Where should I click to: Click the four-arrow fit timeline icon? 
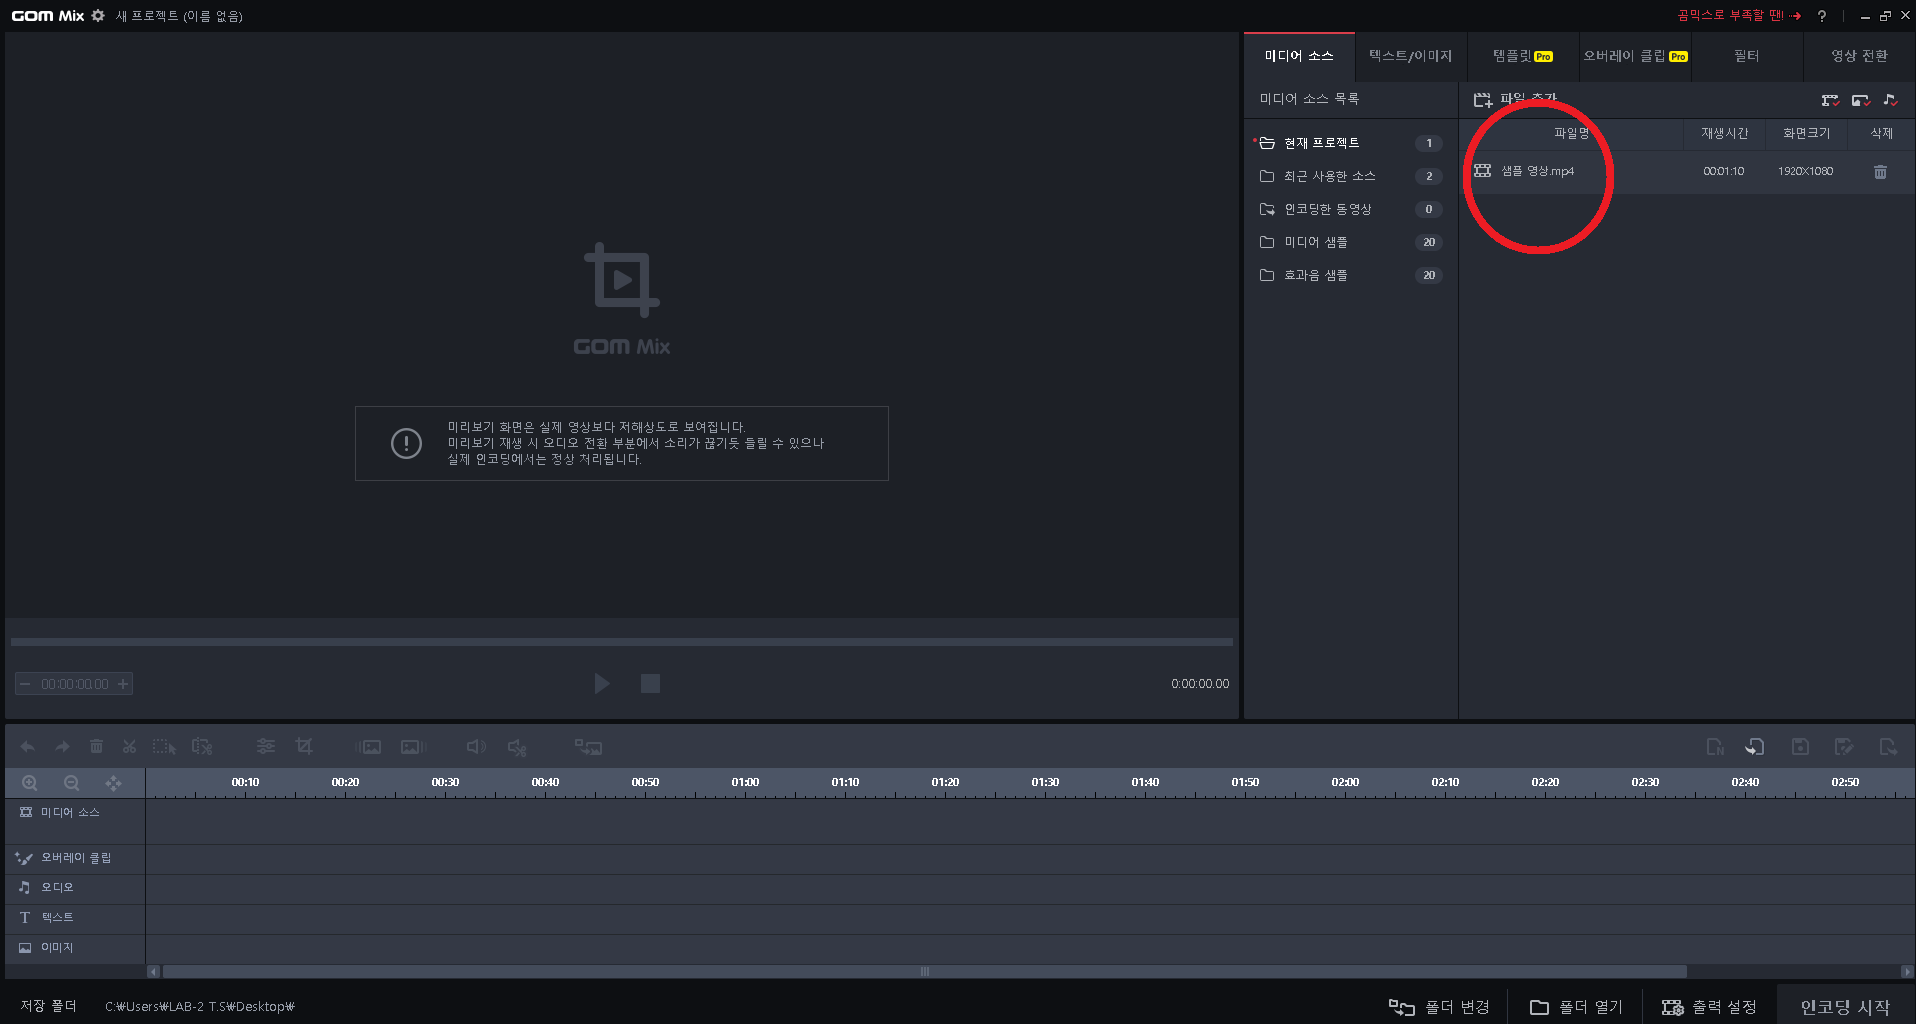tap(113, 783)
